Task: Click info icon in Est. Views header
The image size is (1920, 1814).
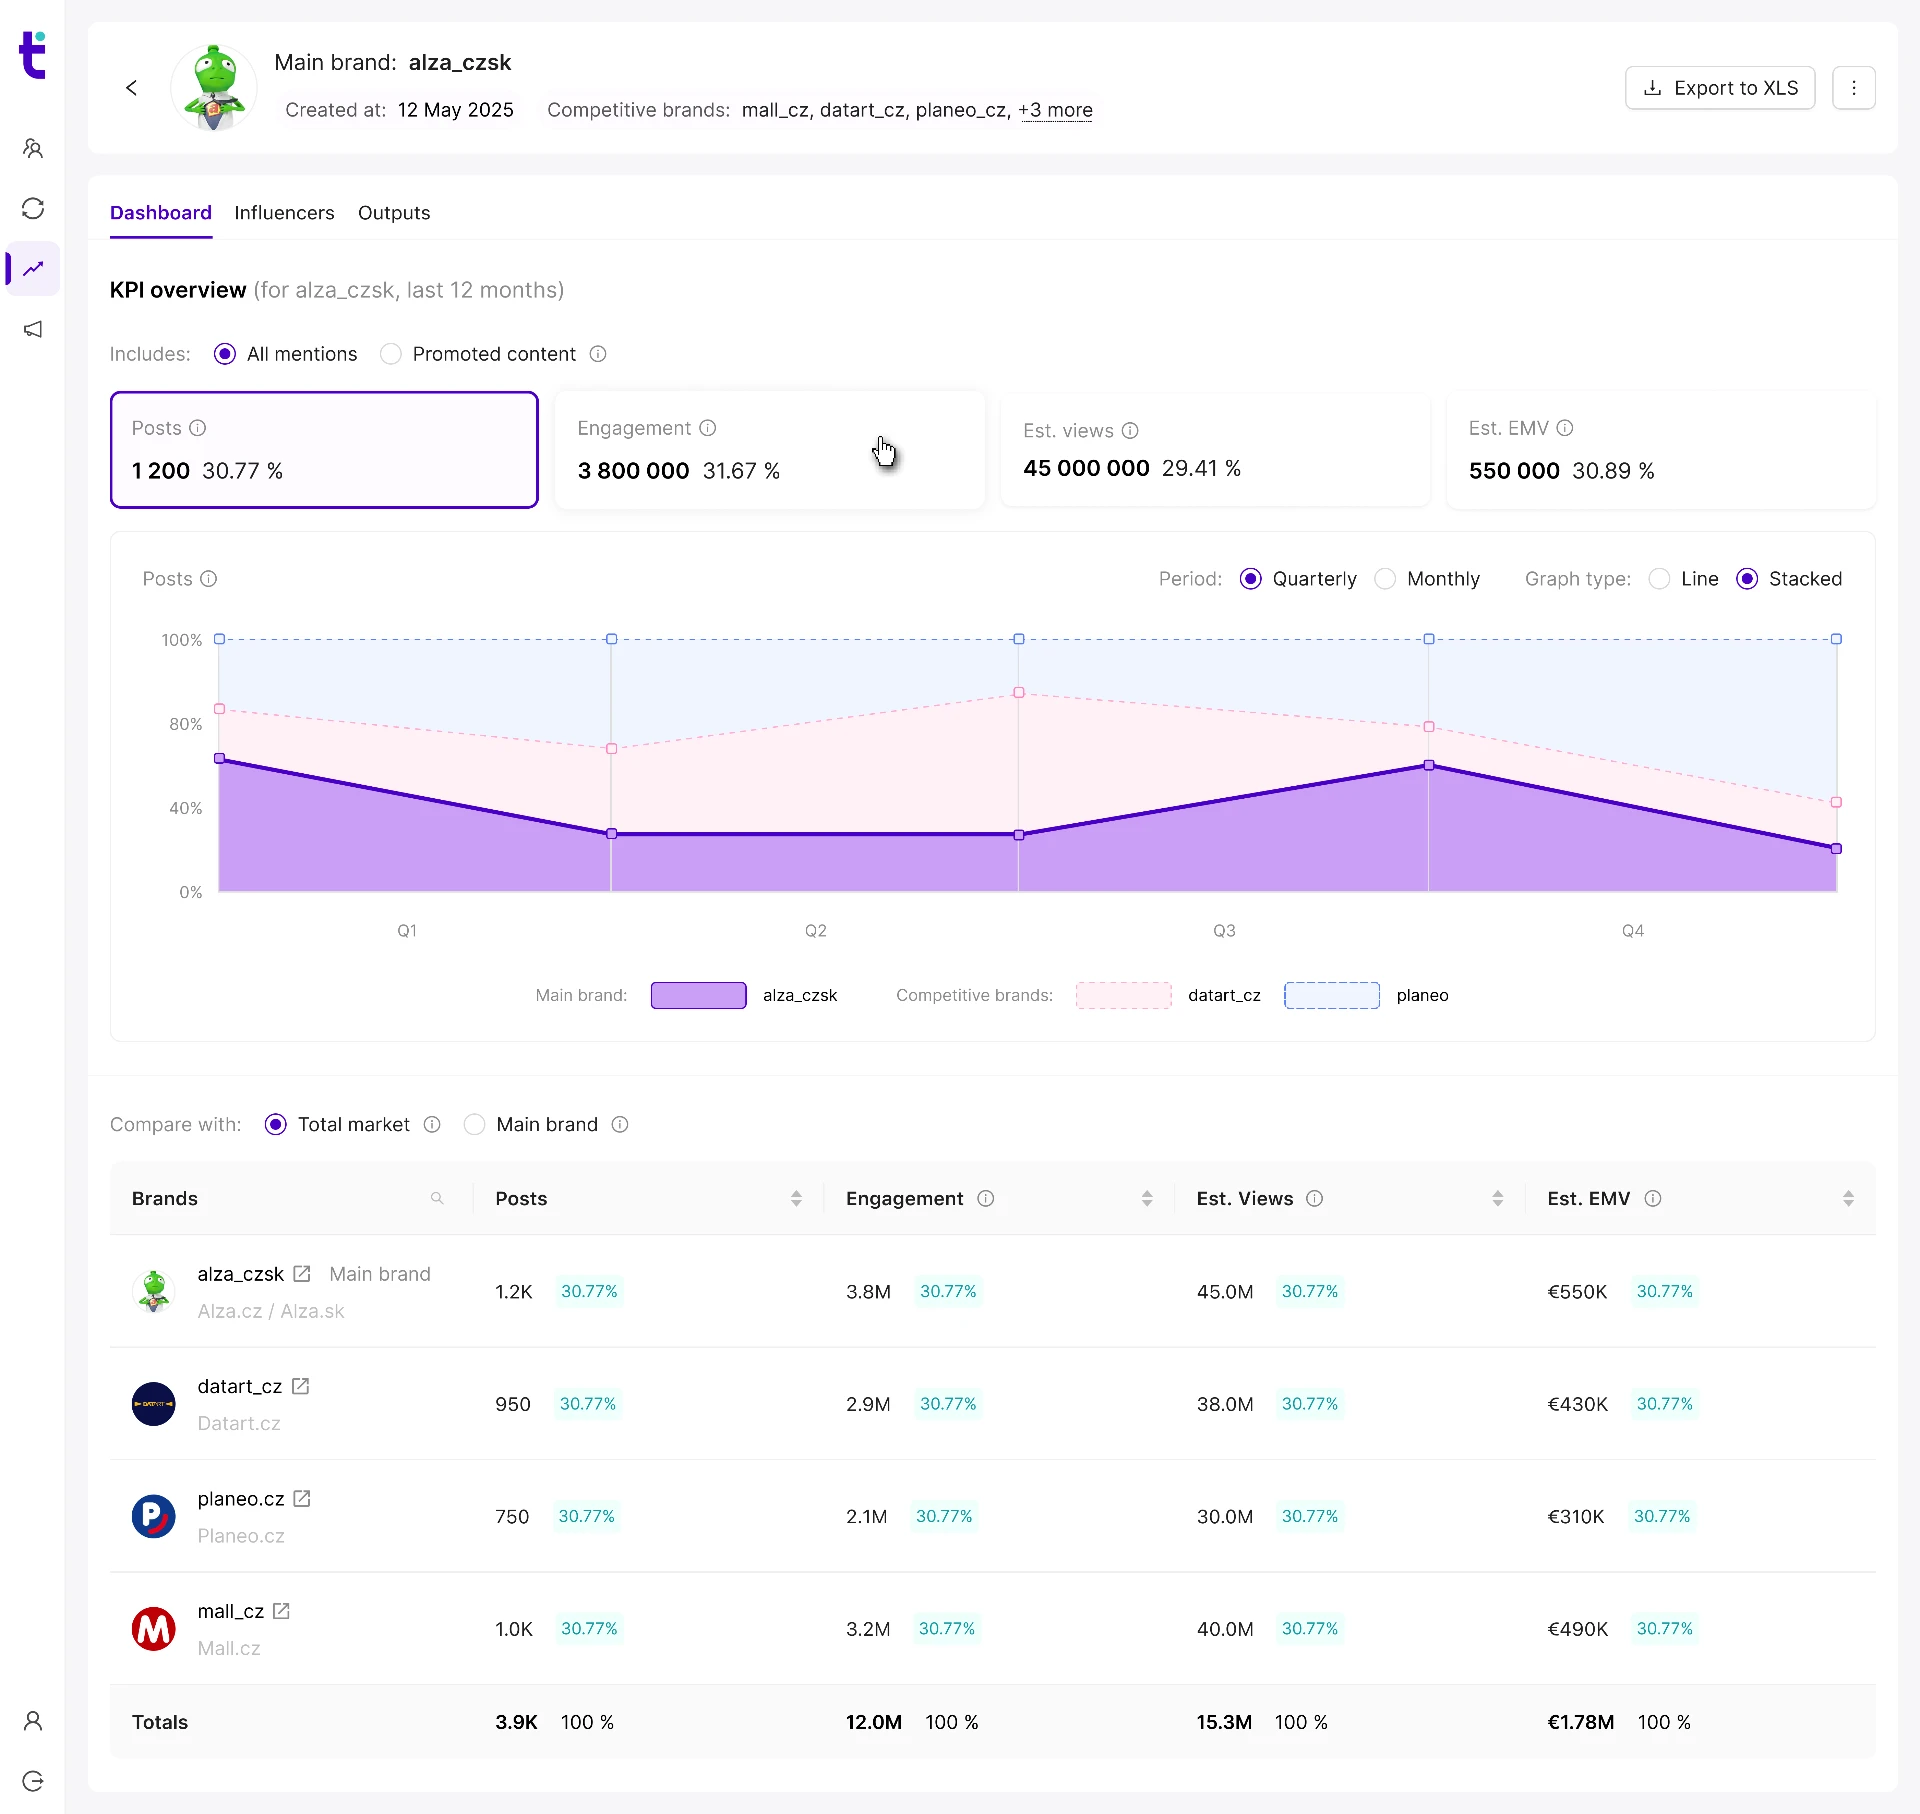Action: (1315, 1198)
